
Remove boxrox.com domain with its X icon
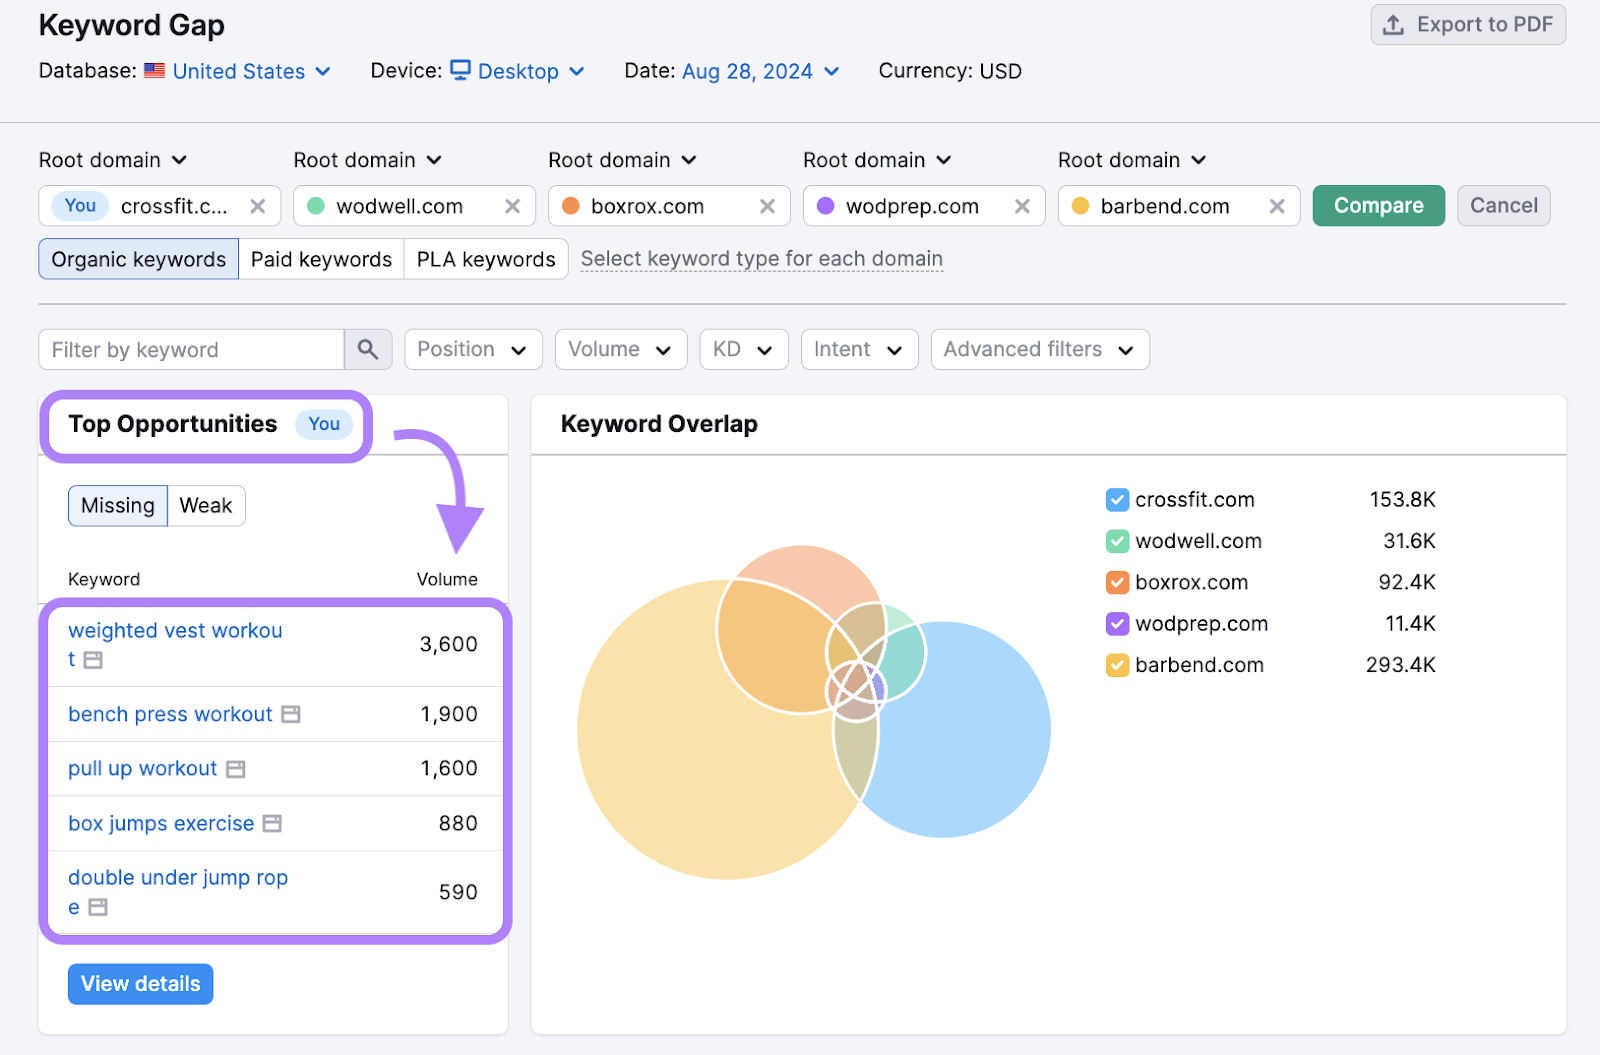pos(768,206)
